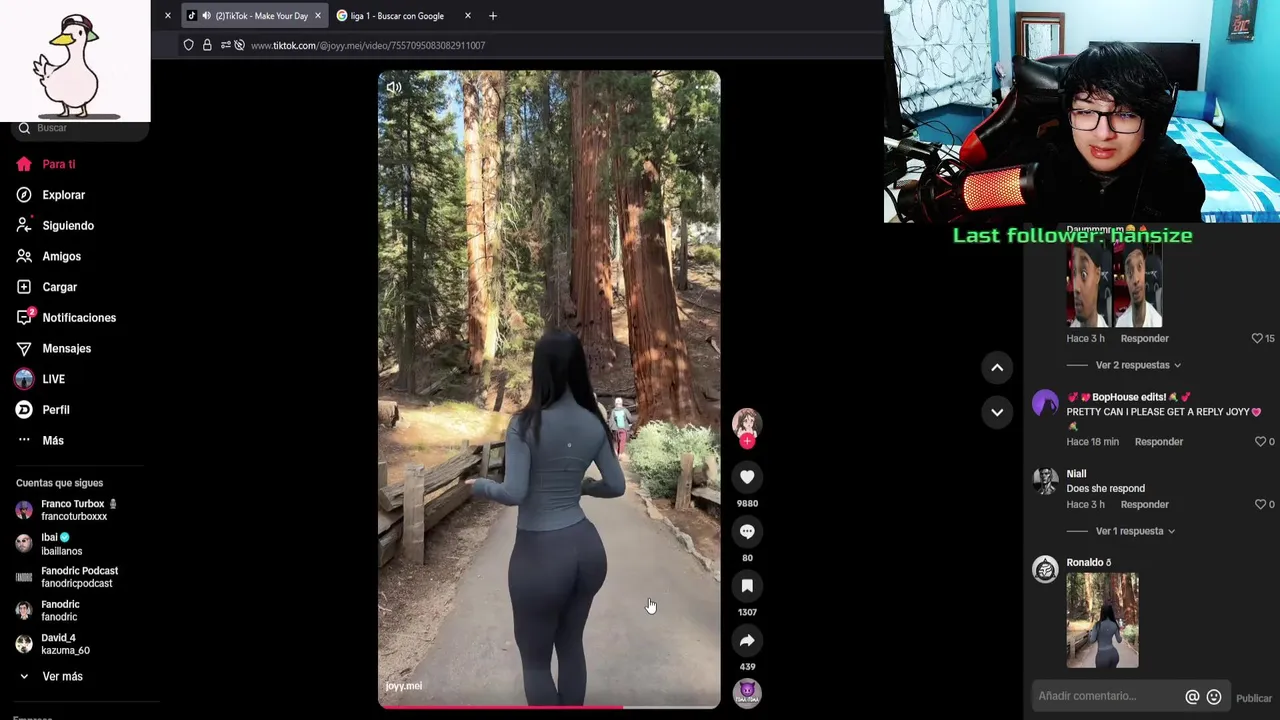Screen dimensions: 1280x720
Task: Open site permissions icon in address bar
Action: [226, 45]
